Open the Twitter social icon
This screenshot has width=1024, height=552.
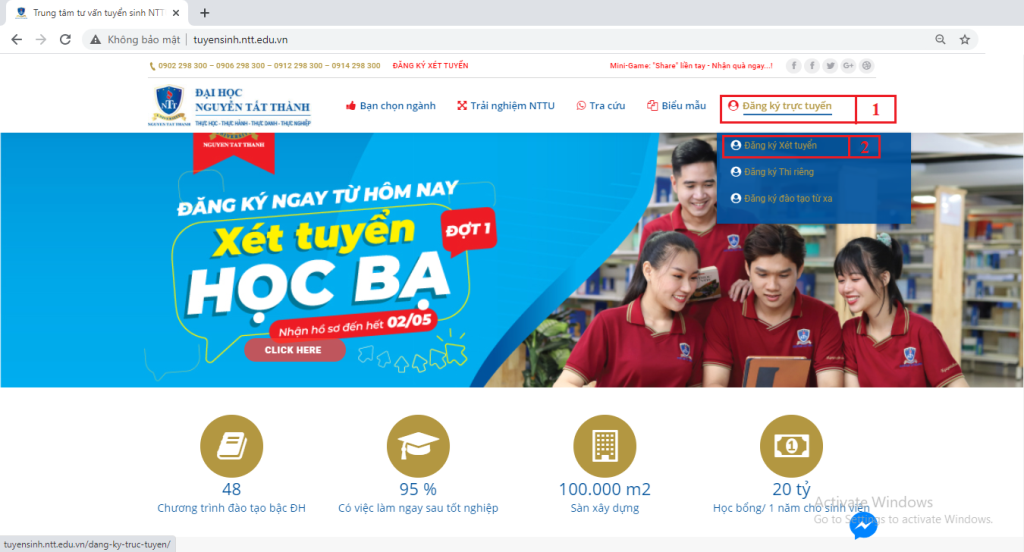click(830, 66)
